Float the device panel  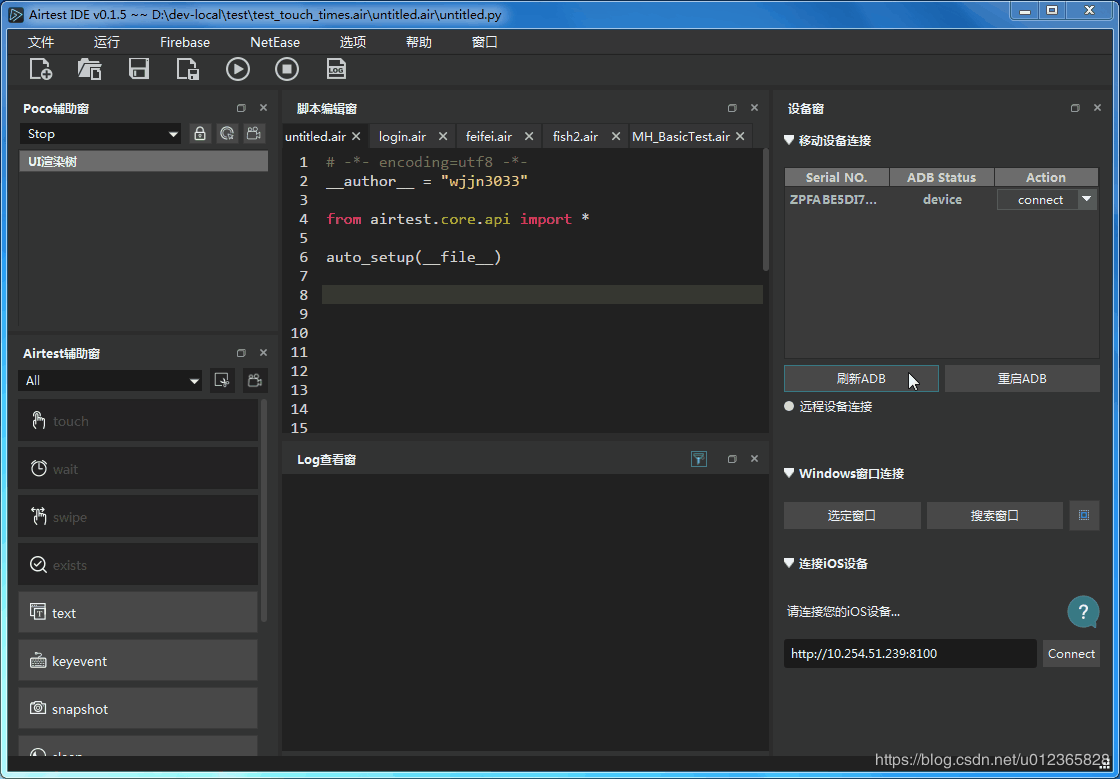click(1076, 109)
